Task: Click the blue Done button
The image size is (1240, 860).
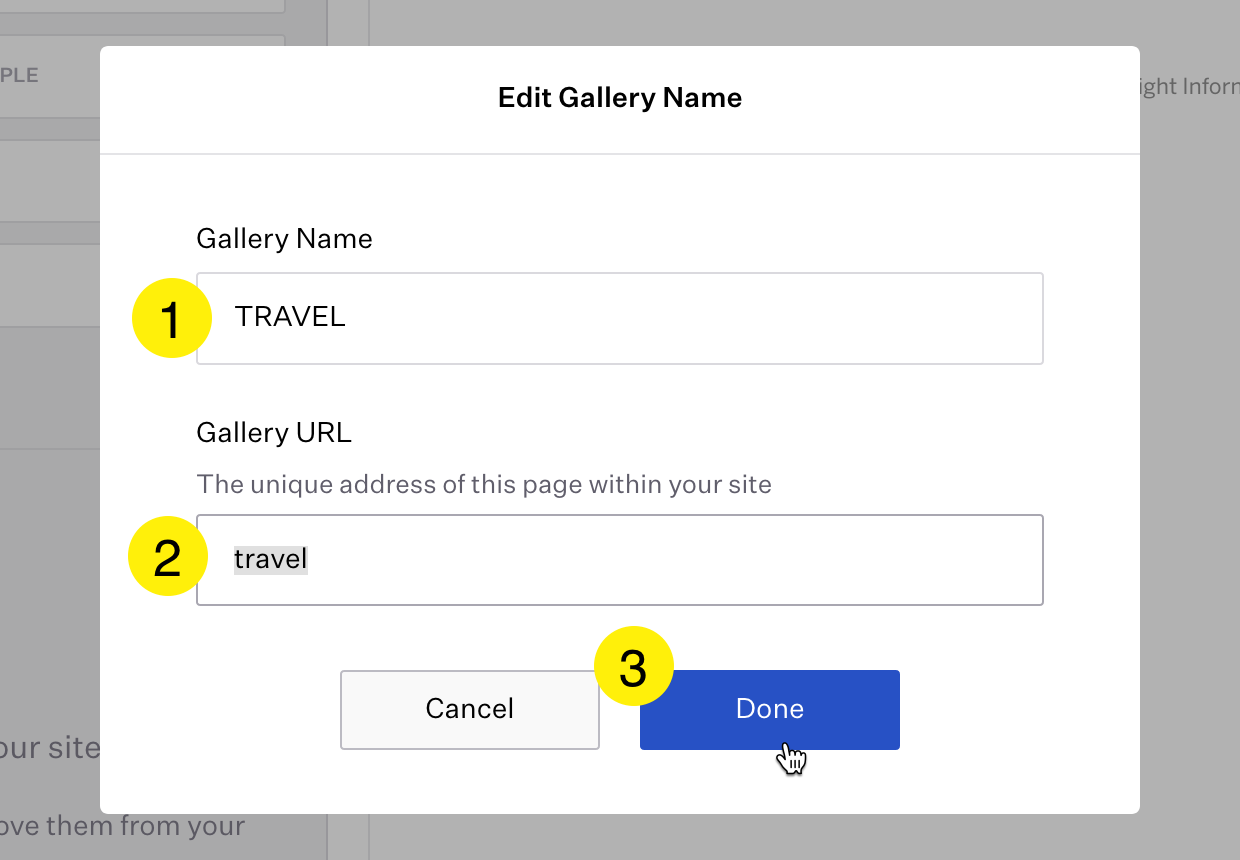Action: [769, 709]
